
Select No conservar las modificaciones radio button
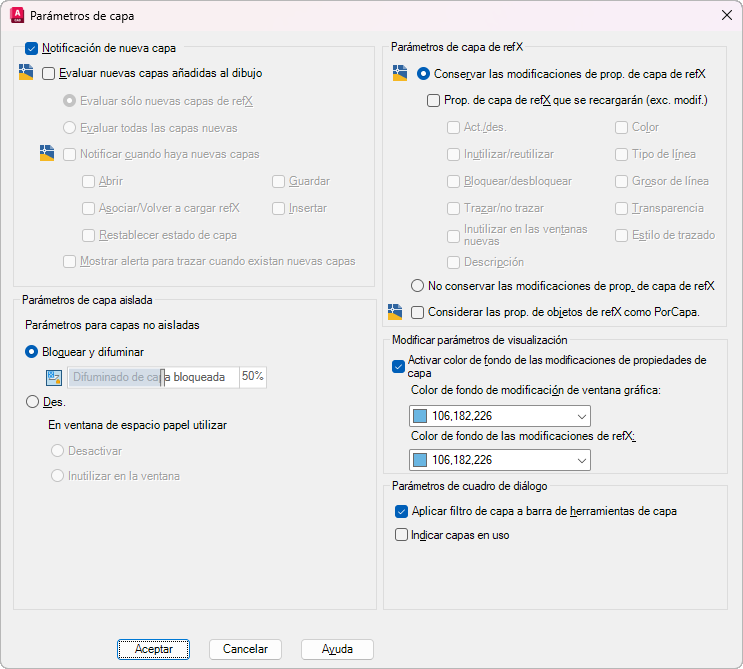pos(417,286)
